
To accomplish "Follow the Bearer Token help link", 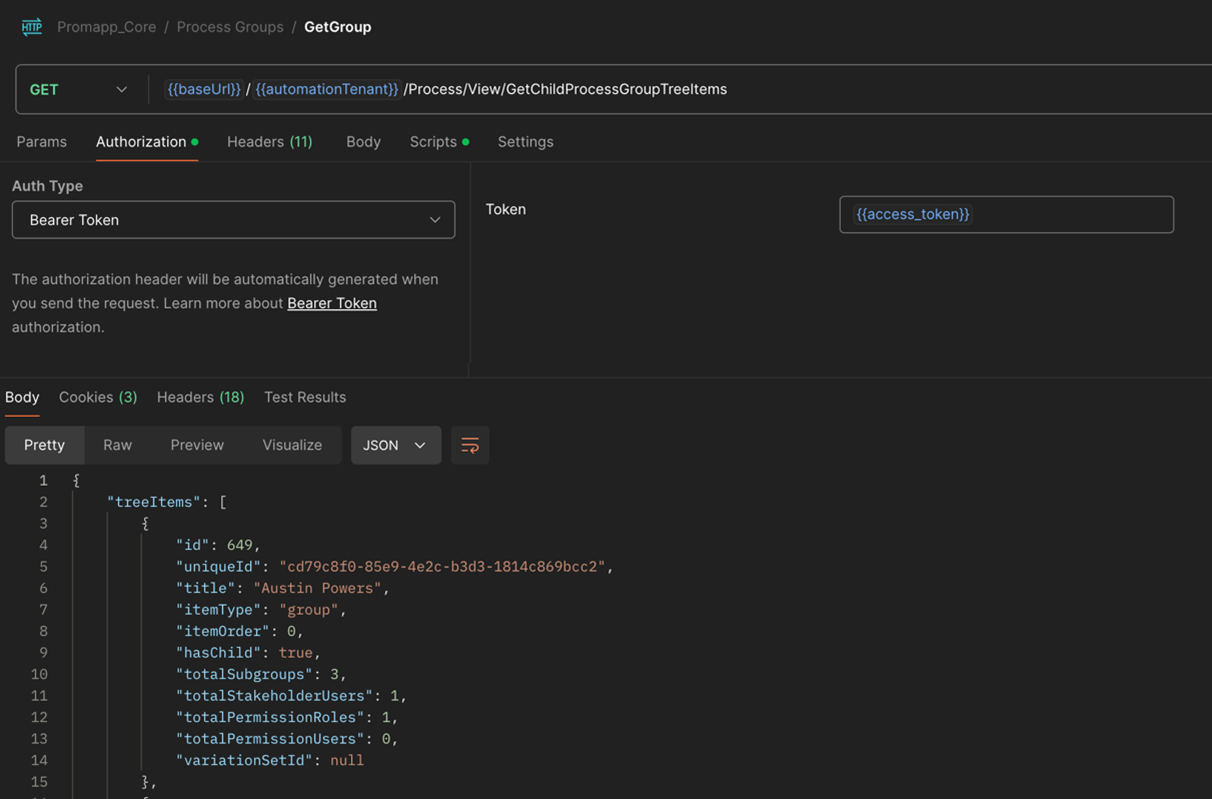I will [x=332, y=303].
